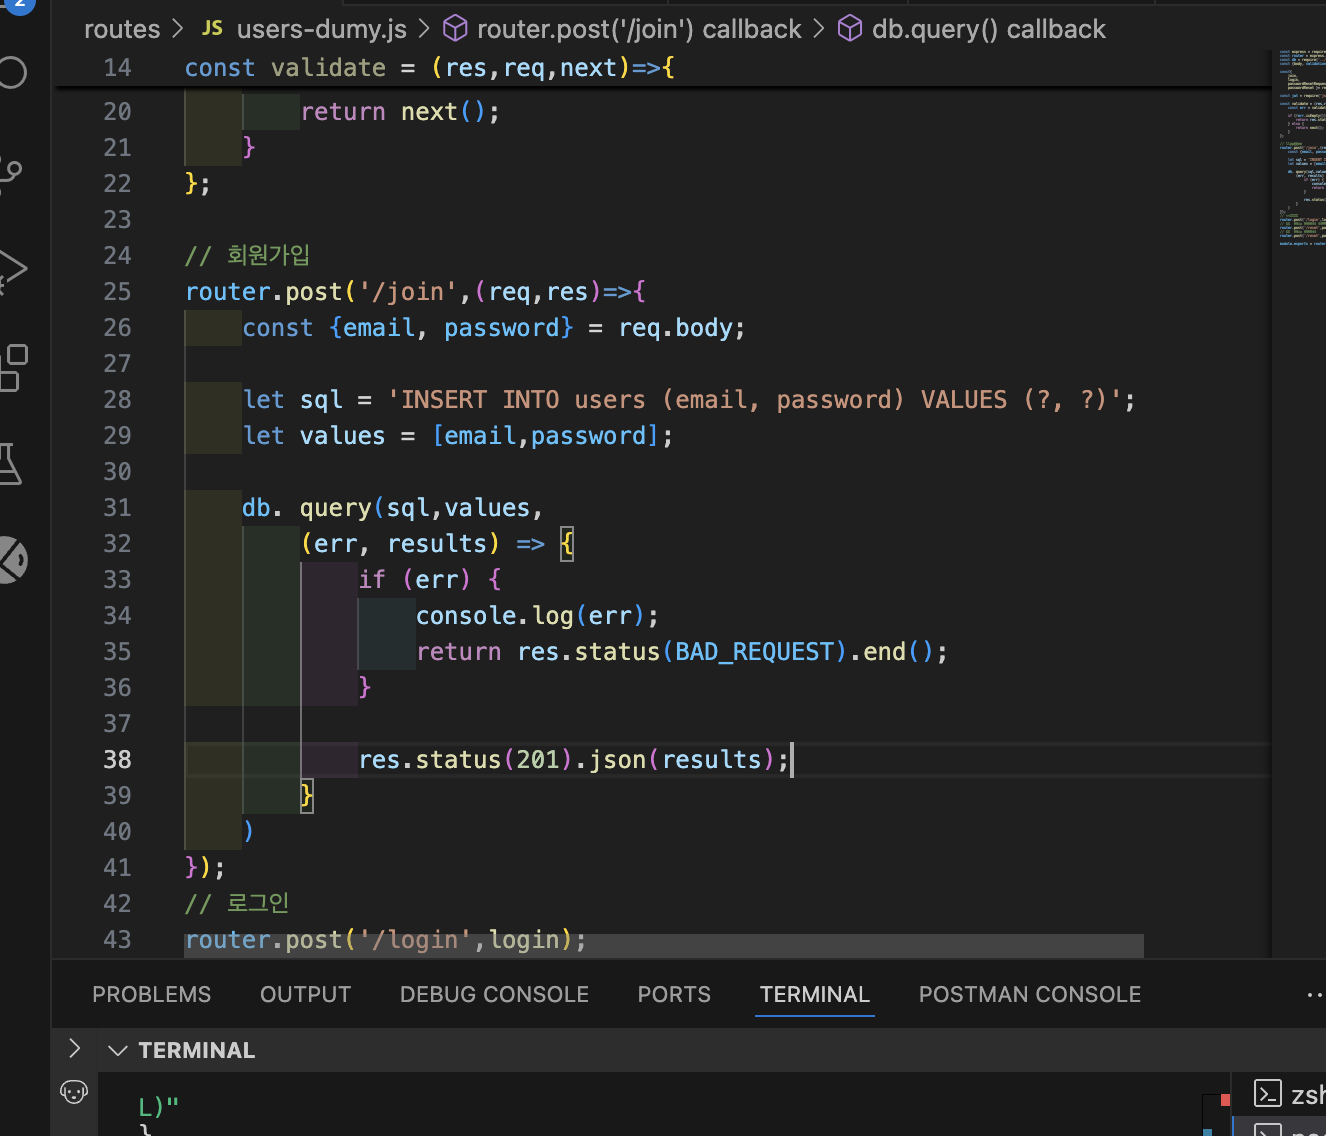
Task: Select the TERMINAL panel tab
Action: tap(815, 994)
